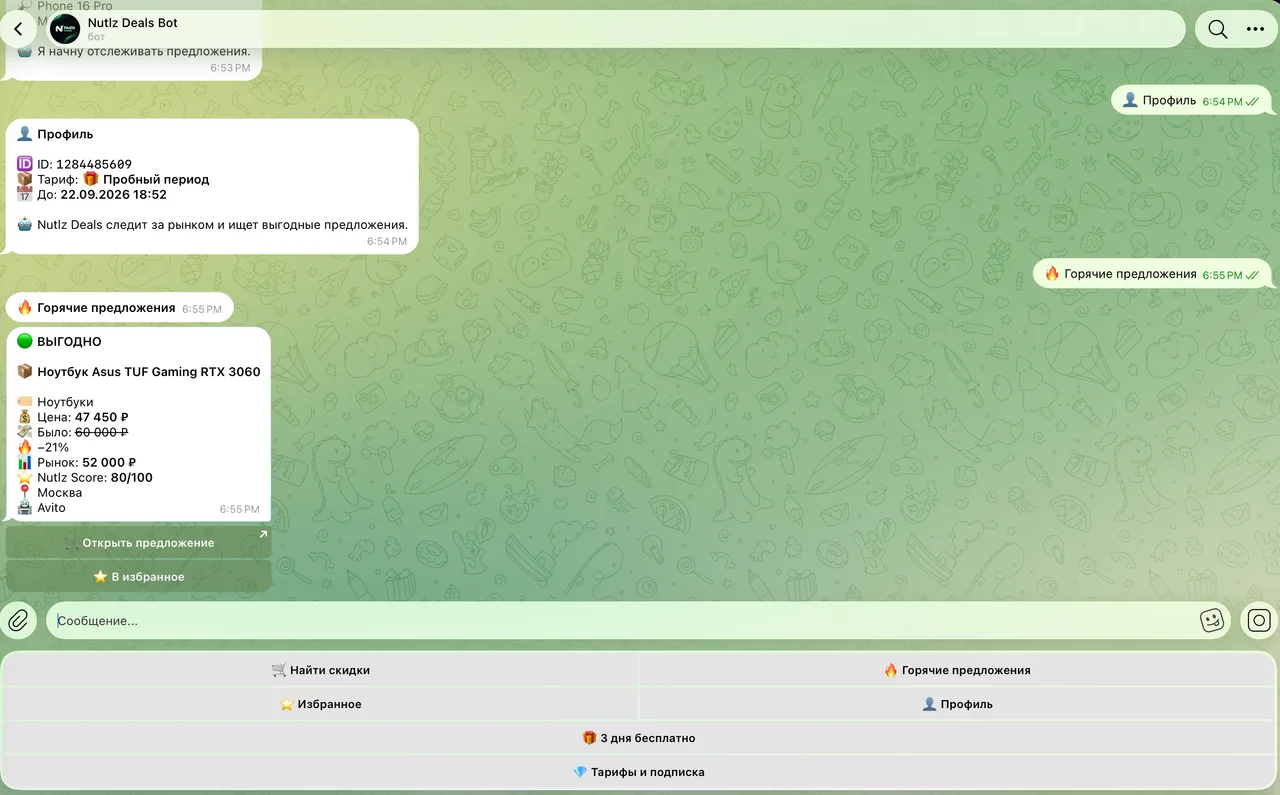Viewport: 1280px width, 795px height.
Task: Click the Открыть предложение inline button
Action: (138, 543)
